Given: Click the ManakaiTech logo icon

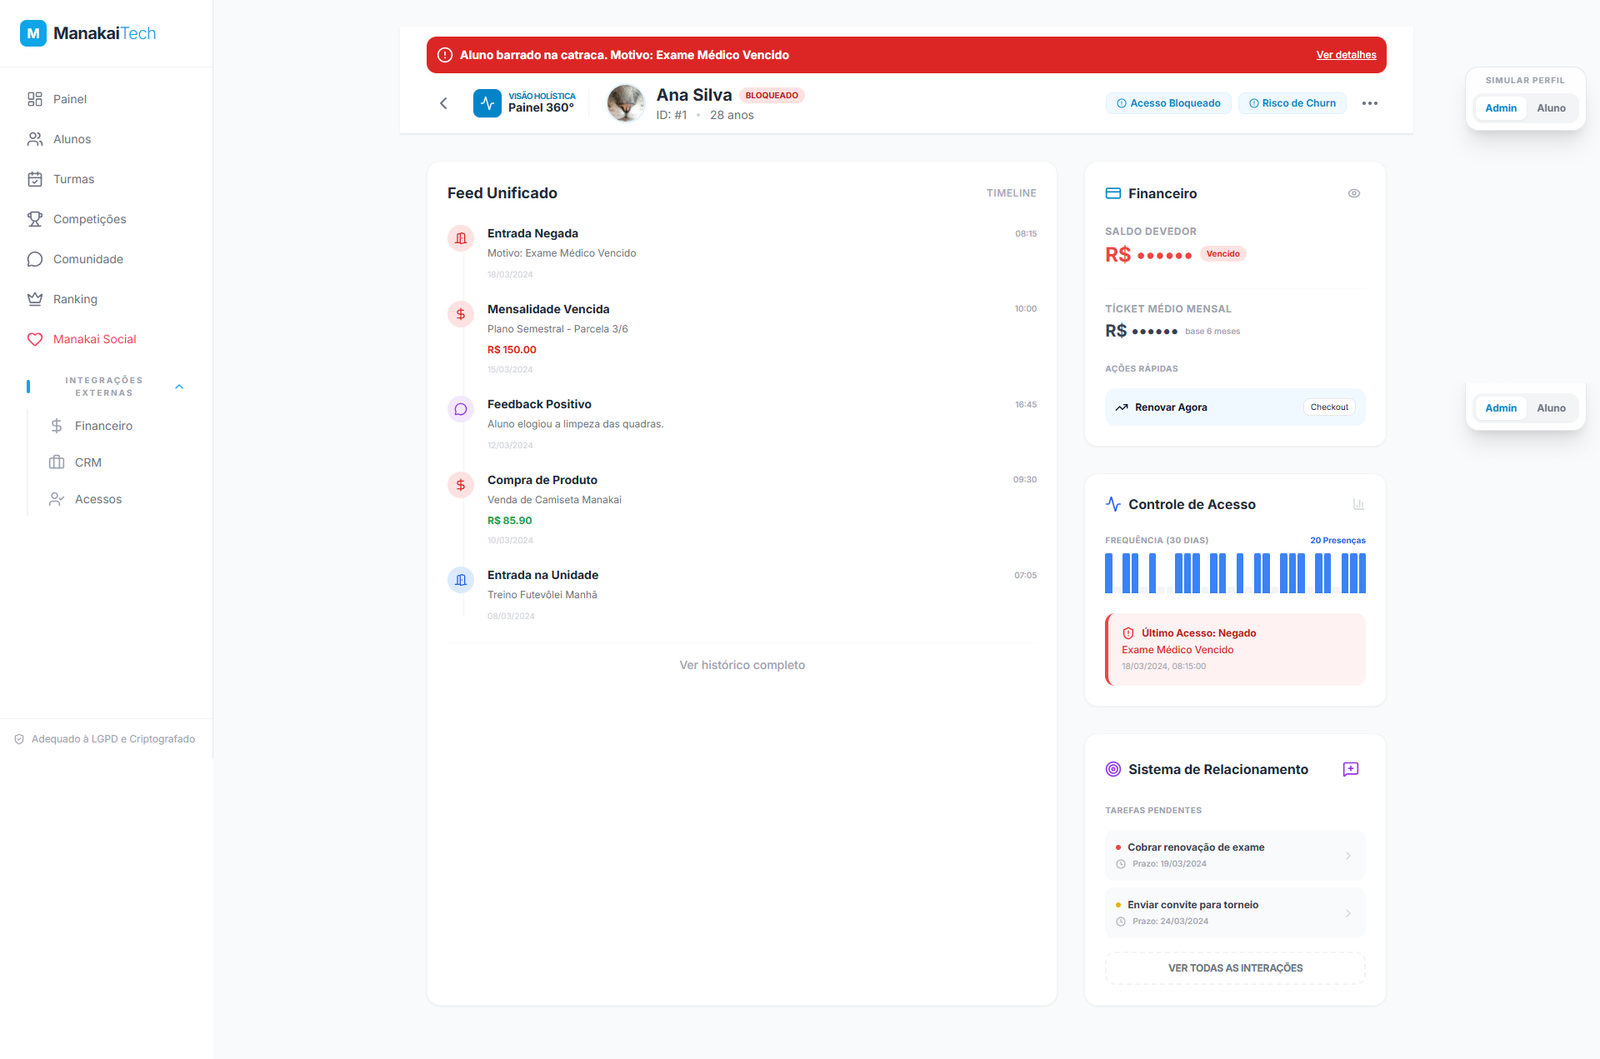Looking at the screenshot, I should [x=33, y=33].
